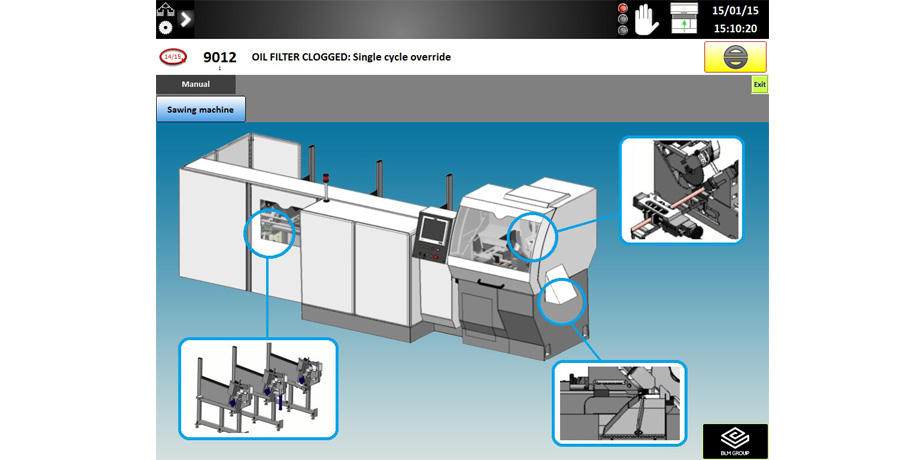Viewport: 924px width, 460px height.
Task: Open the bar loader detail thumbnail
Action: pyautogui.click(x=258, y=388)
